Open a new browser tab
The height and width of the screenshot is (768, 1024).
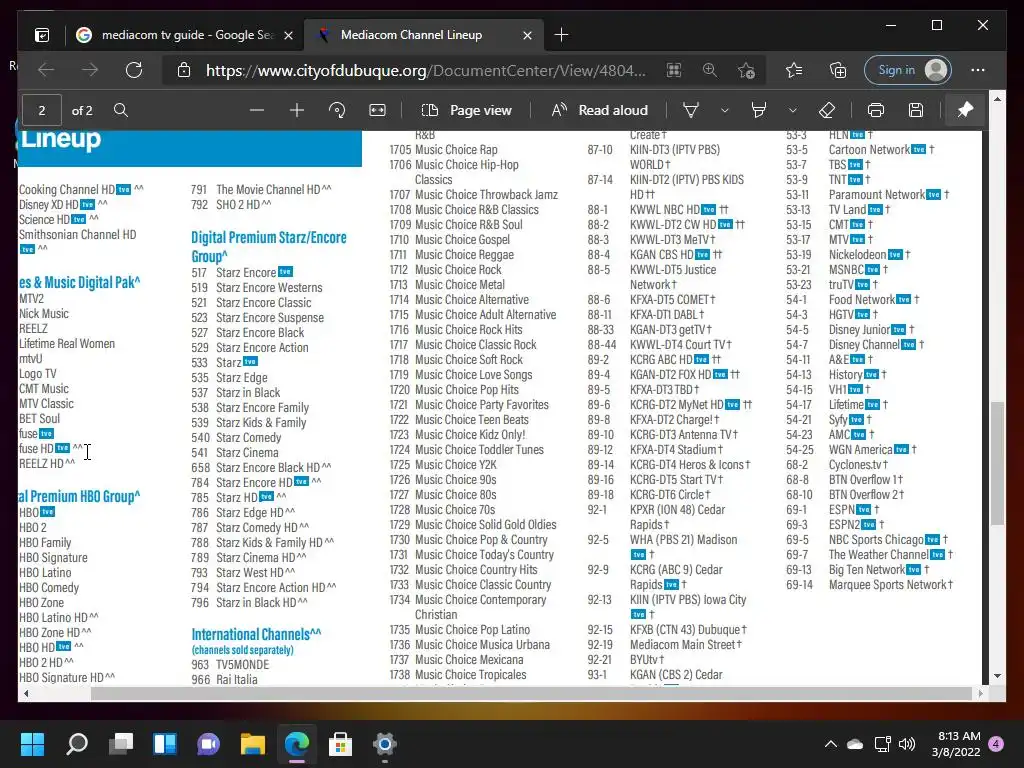(562, 35)
